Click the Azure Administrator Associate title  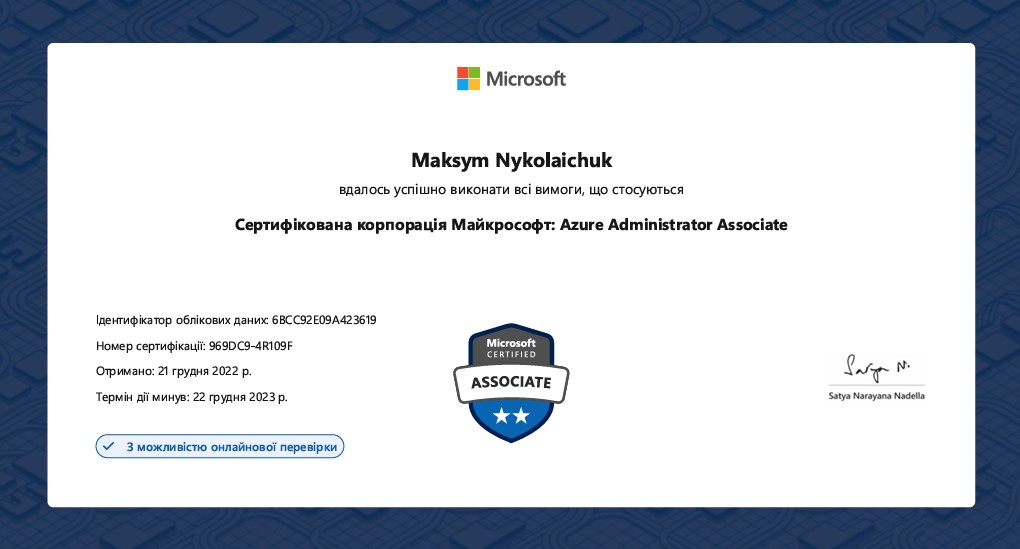pos(673,225)
